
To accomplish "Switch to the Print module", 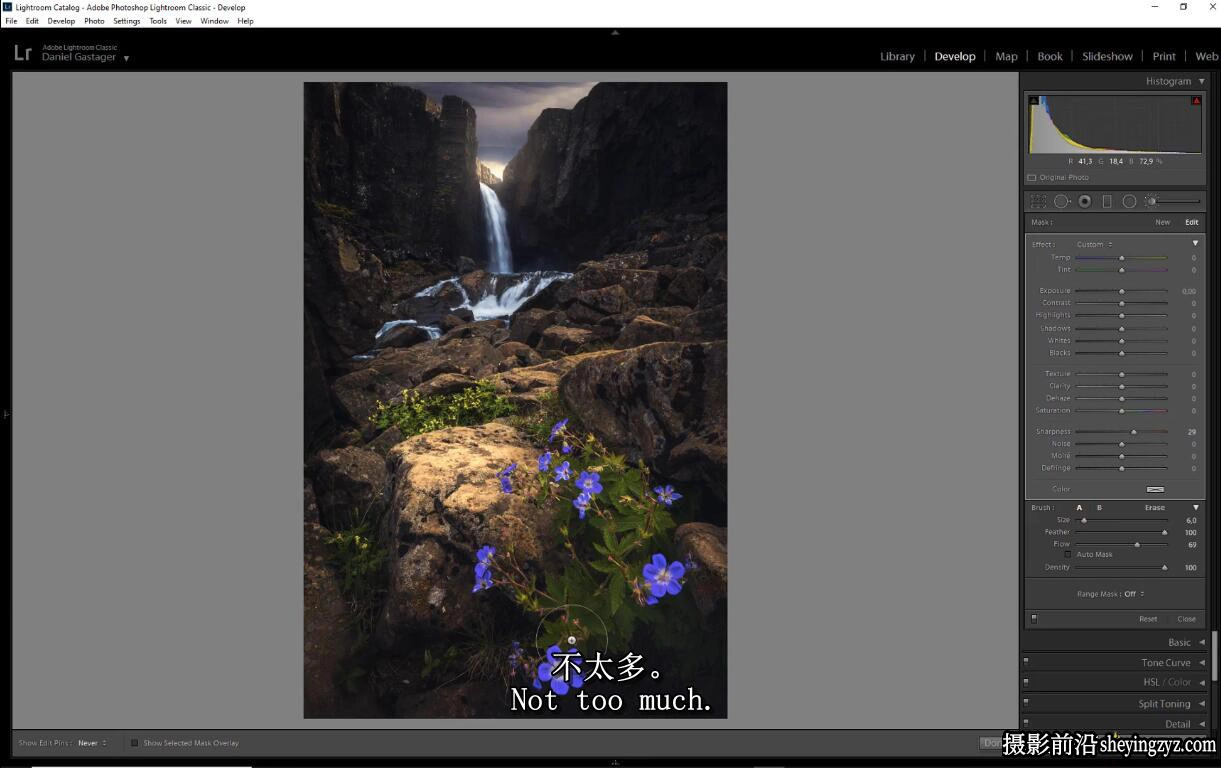I will [x=1164, y=56].
